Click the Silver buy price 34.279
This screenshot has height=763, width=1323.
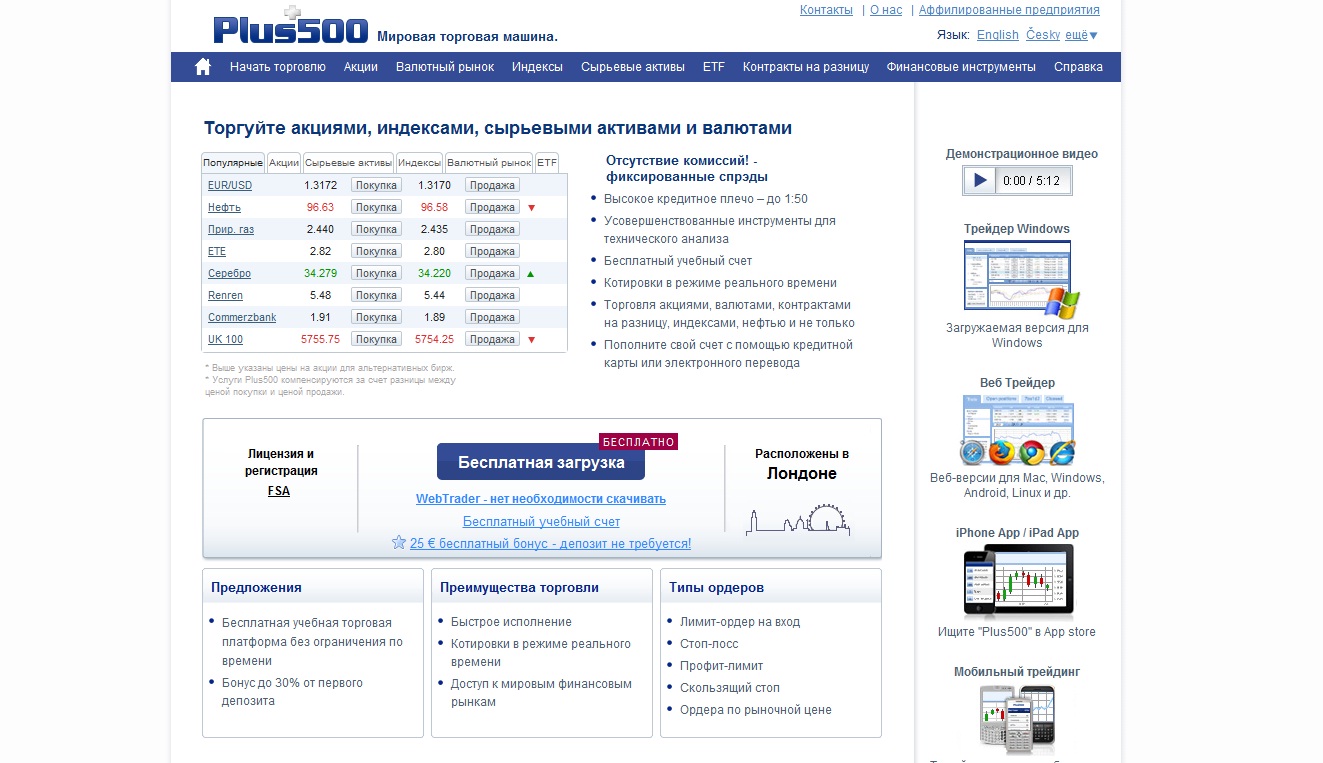click(x=321, y=273)
